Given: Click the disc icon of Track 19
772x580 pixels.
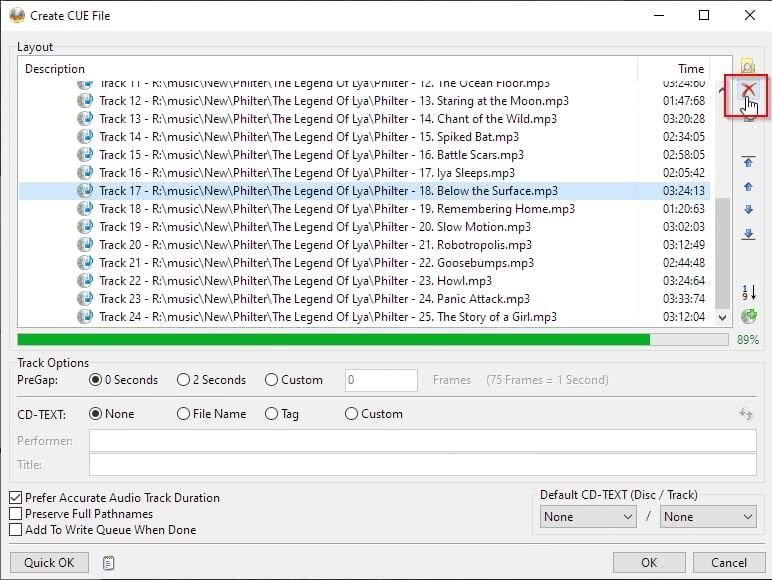Looking at the screenshot, I should tap(85, 226).
